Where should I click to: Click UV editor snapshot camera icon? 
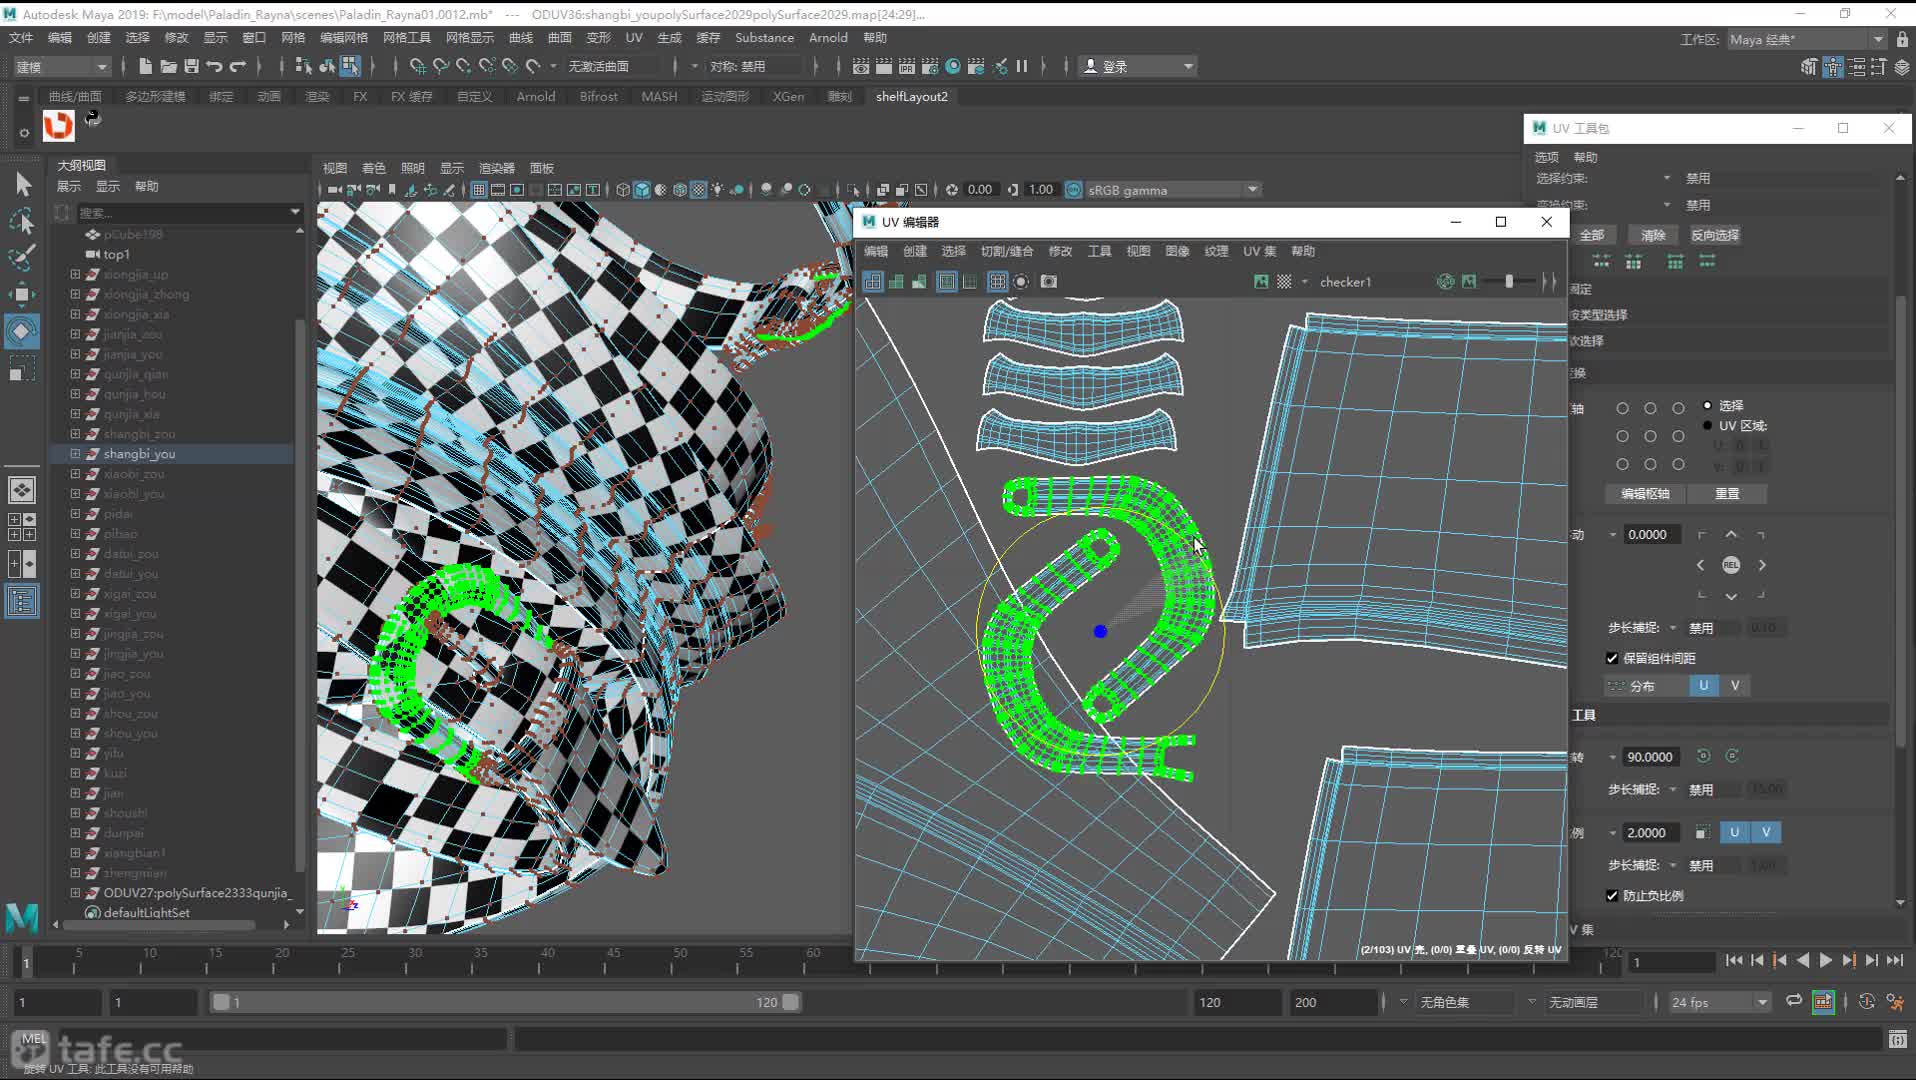[1048, 282]
